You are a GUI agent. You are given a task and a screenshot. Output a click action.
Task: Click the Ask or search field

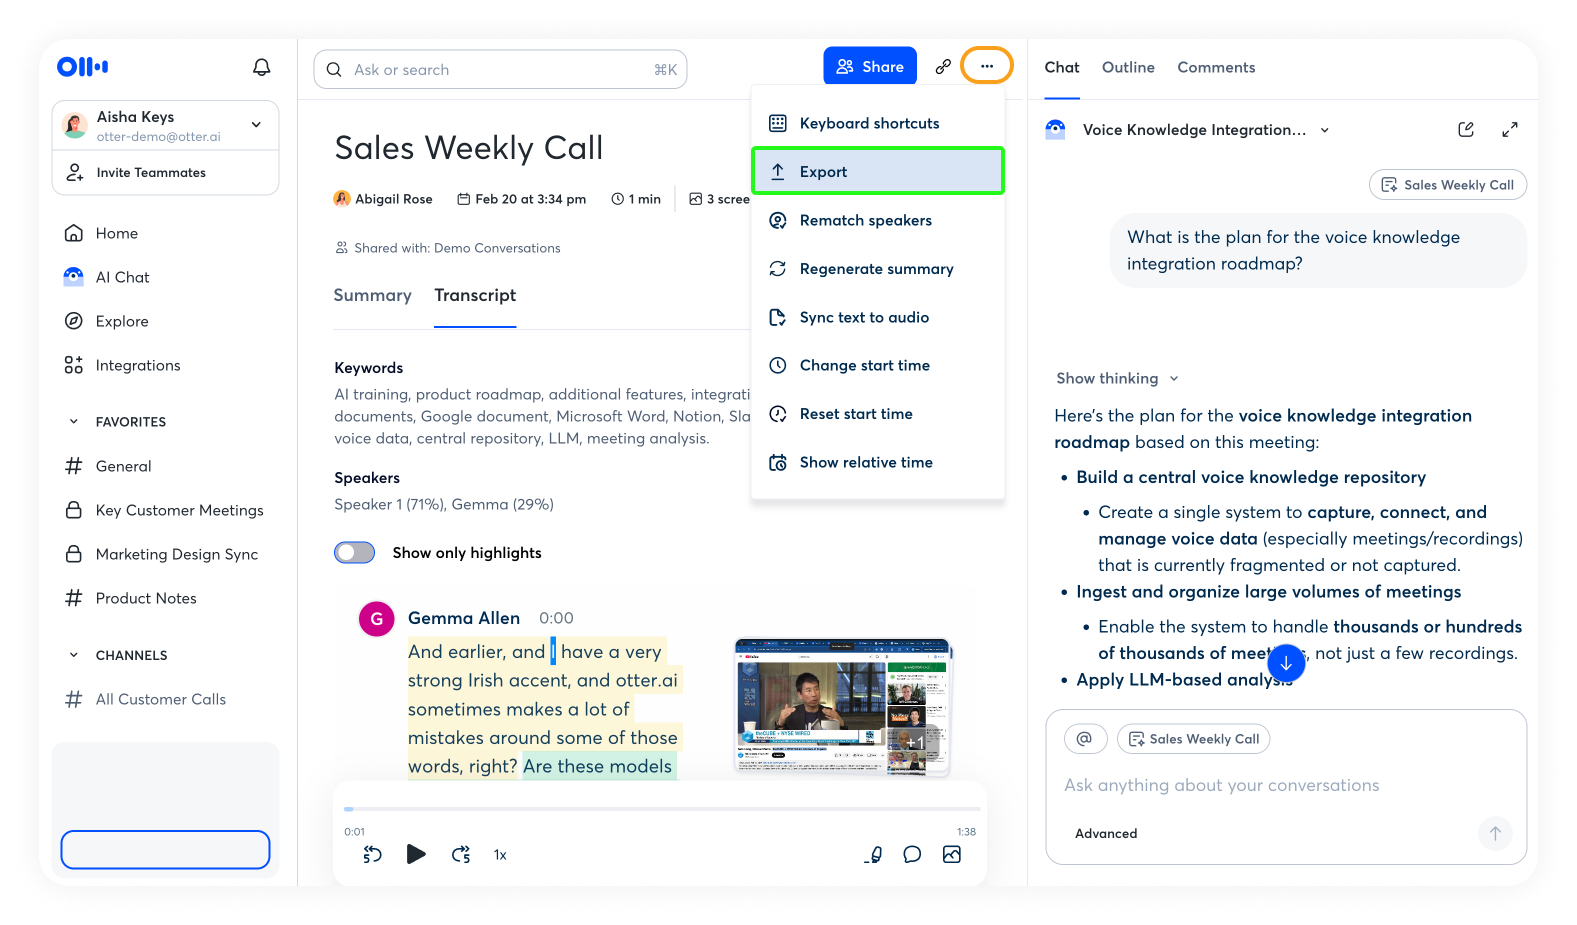(x=500, y=70)
